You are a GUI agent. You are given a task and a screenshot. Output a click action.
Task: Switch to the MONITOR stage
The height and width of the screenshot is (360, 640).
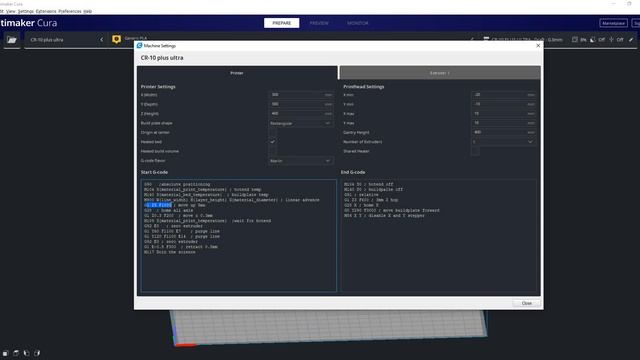(x=358, y=23)
